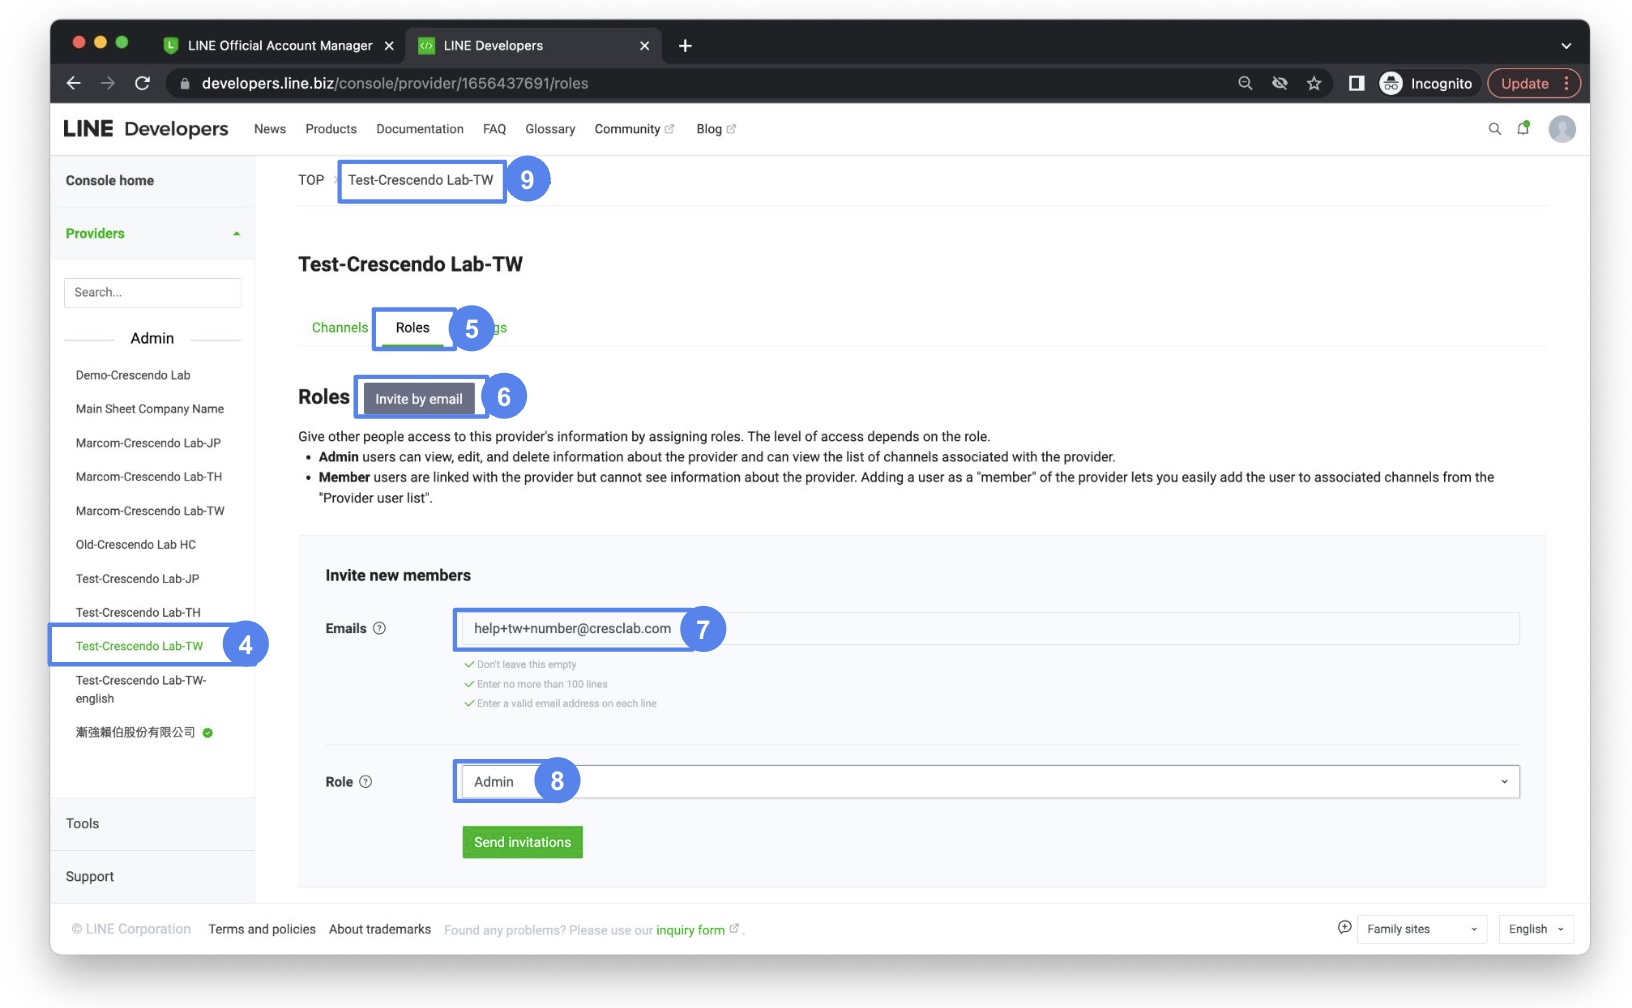
Task: Select Marcom-Crescendo Lab-TW provider
Action: pyautogui.click(x=150, y=511)
